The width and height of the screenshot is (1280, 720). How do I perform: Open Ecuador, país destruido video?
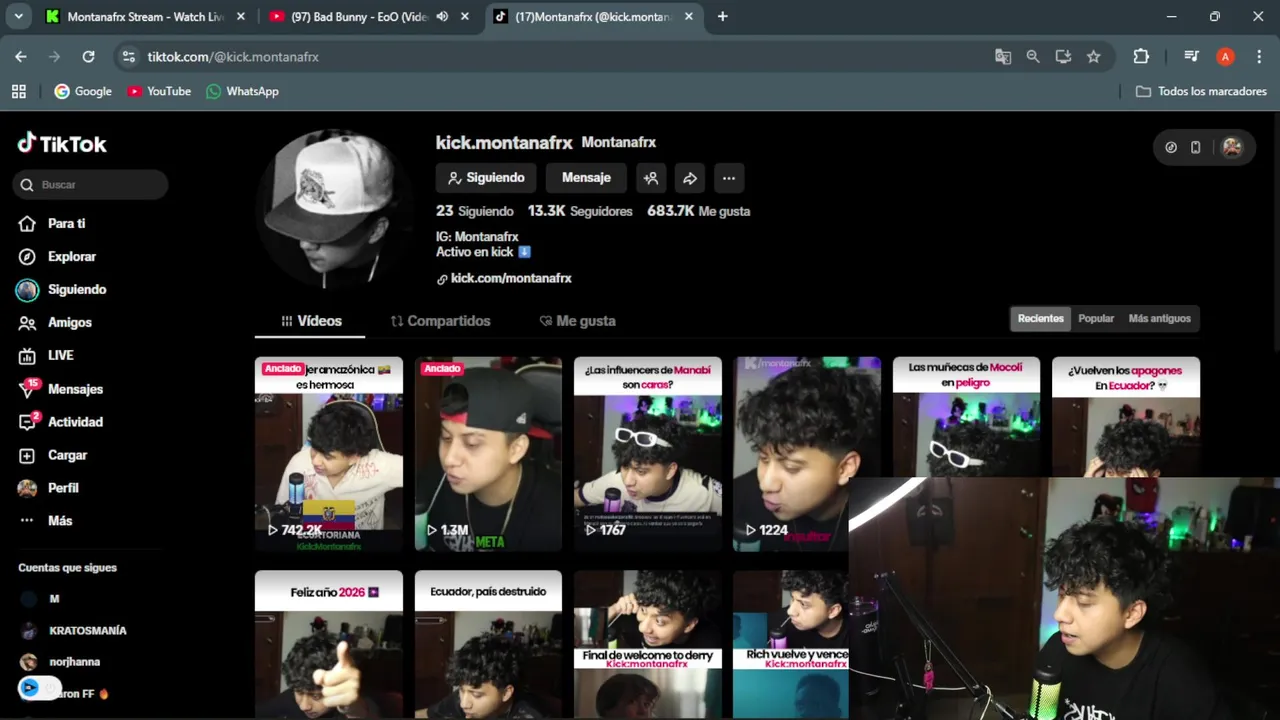click(488, 645)
